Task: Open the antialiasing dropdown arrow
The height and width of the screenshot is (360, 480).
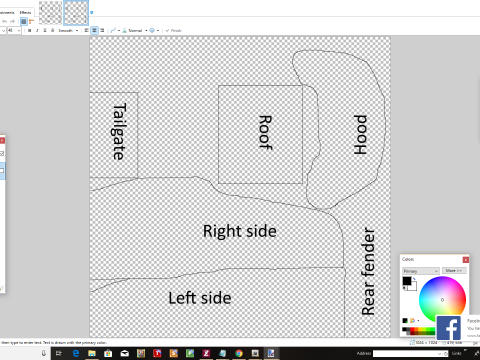Action: coord(119,31)
